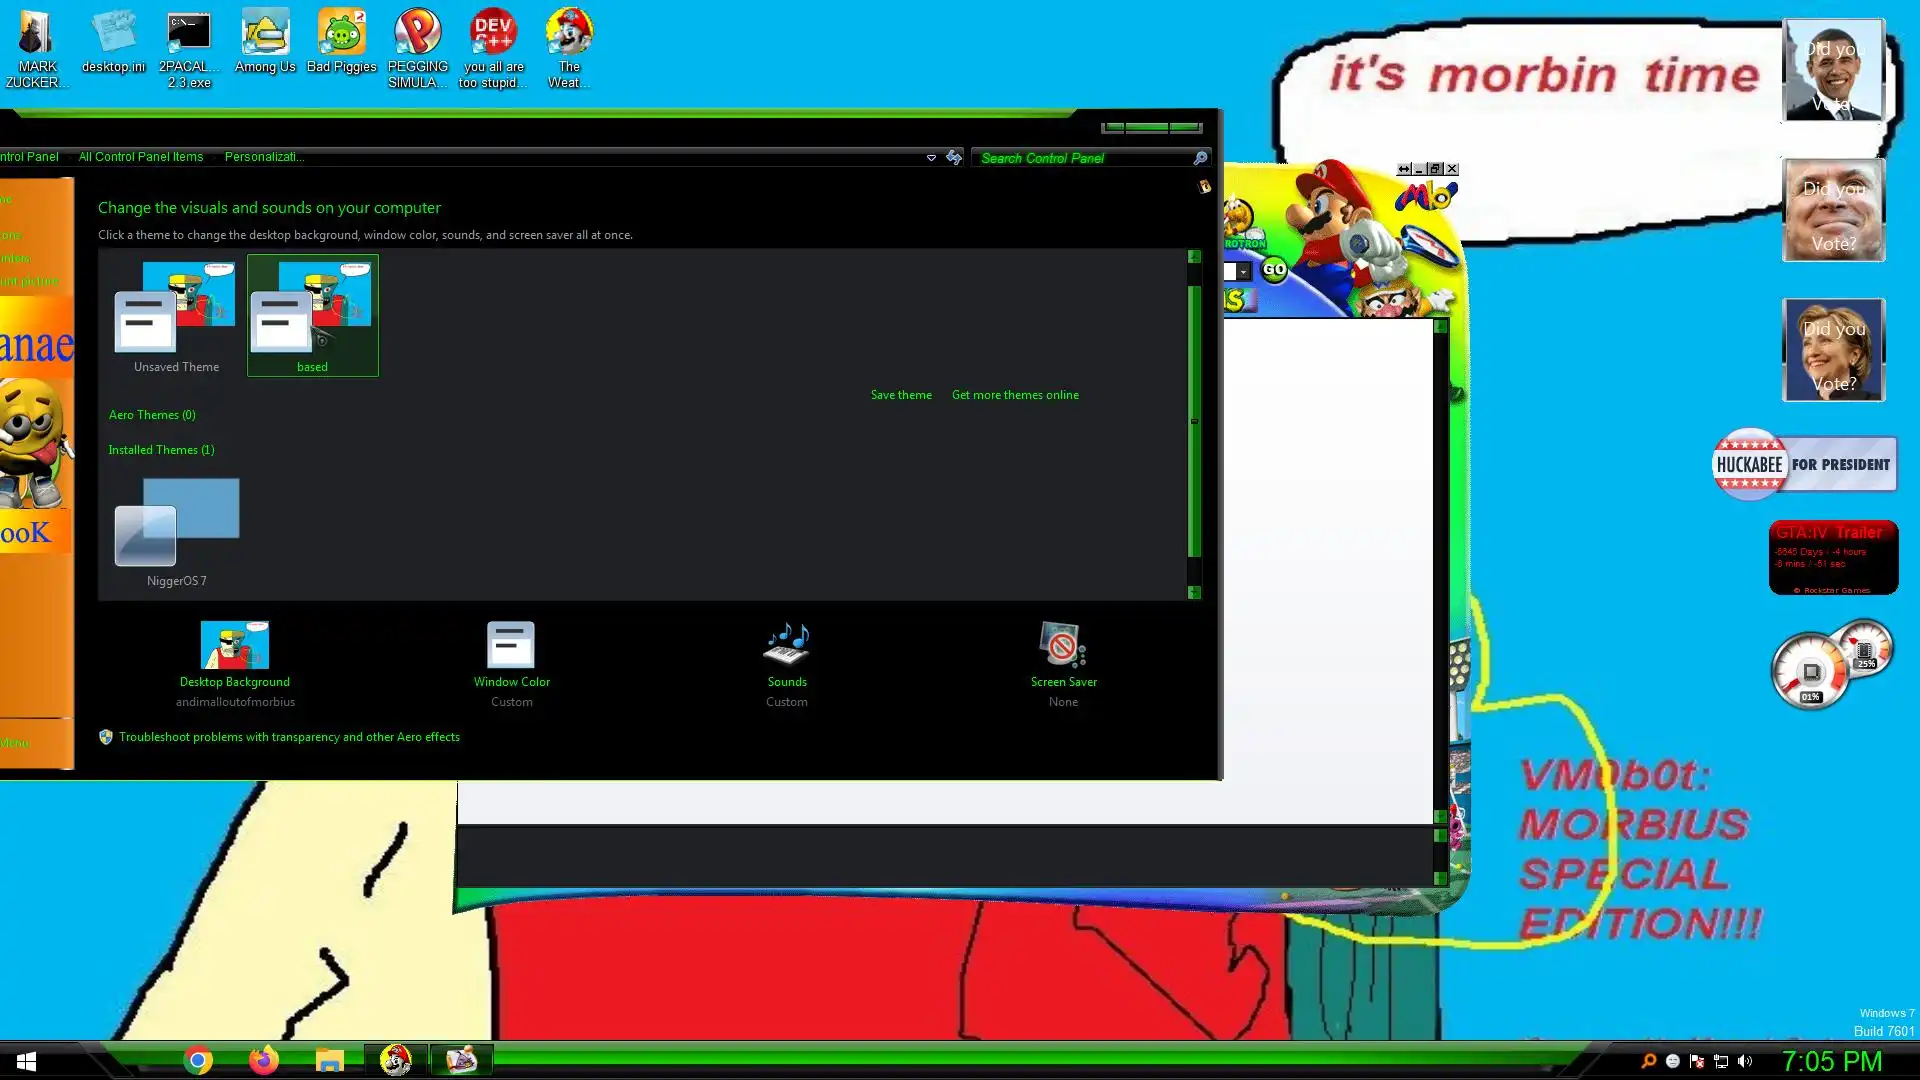Click the Save theme link

[x=900, y=395]
